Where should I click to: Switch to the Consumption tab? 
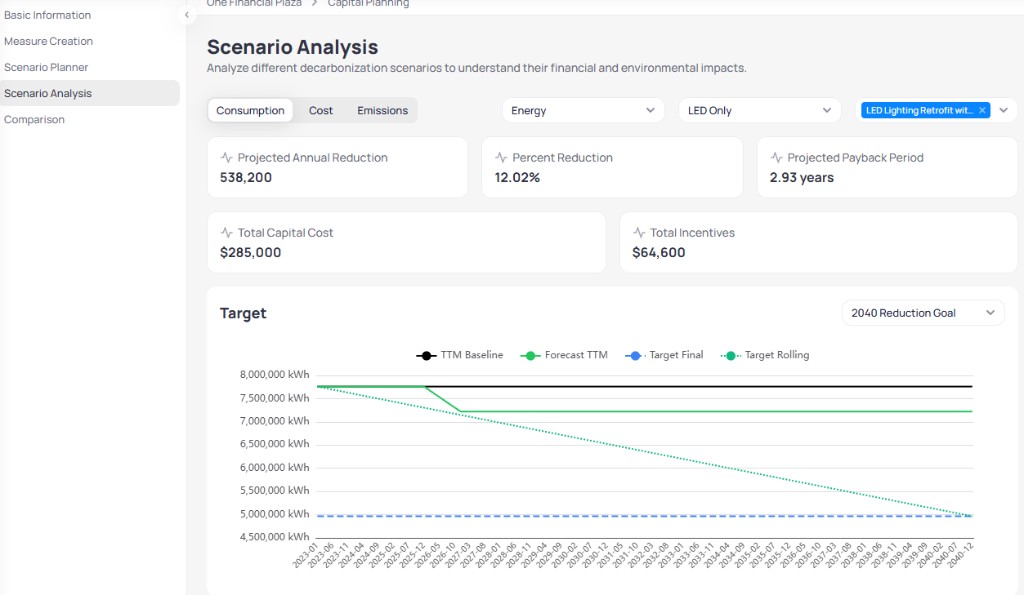[250, 110]
